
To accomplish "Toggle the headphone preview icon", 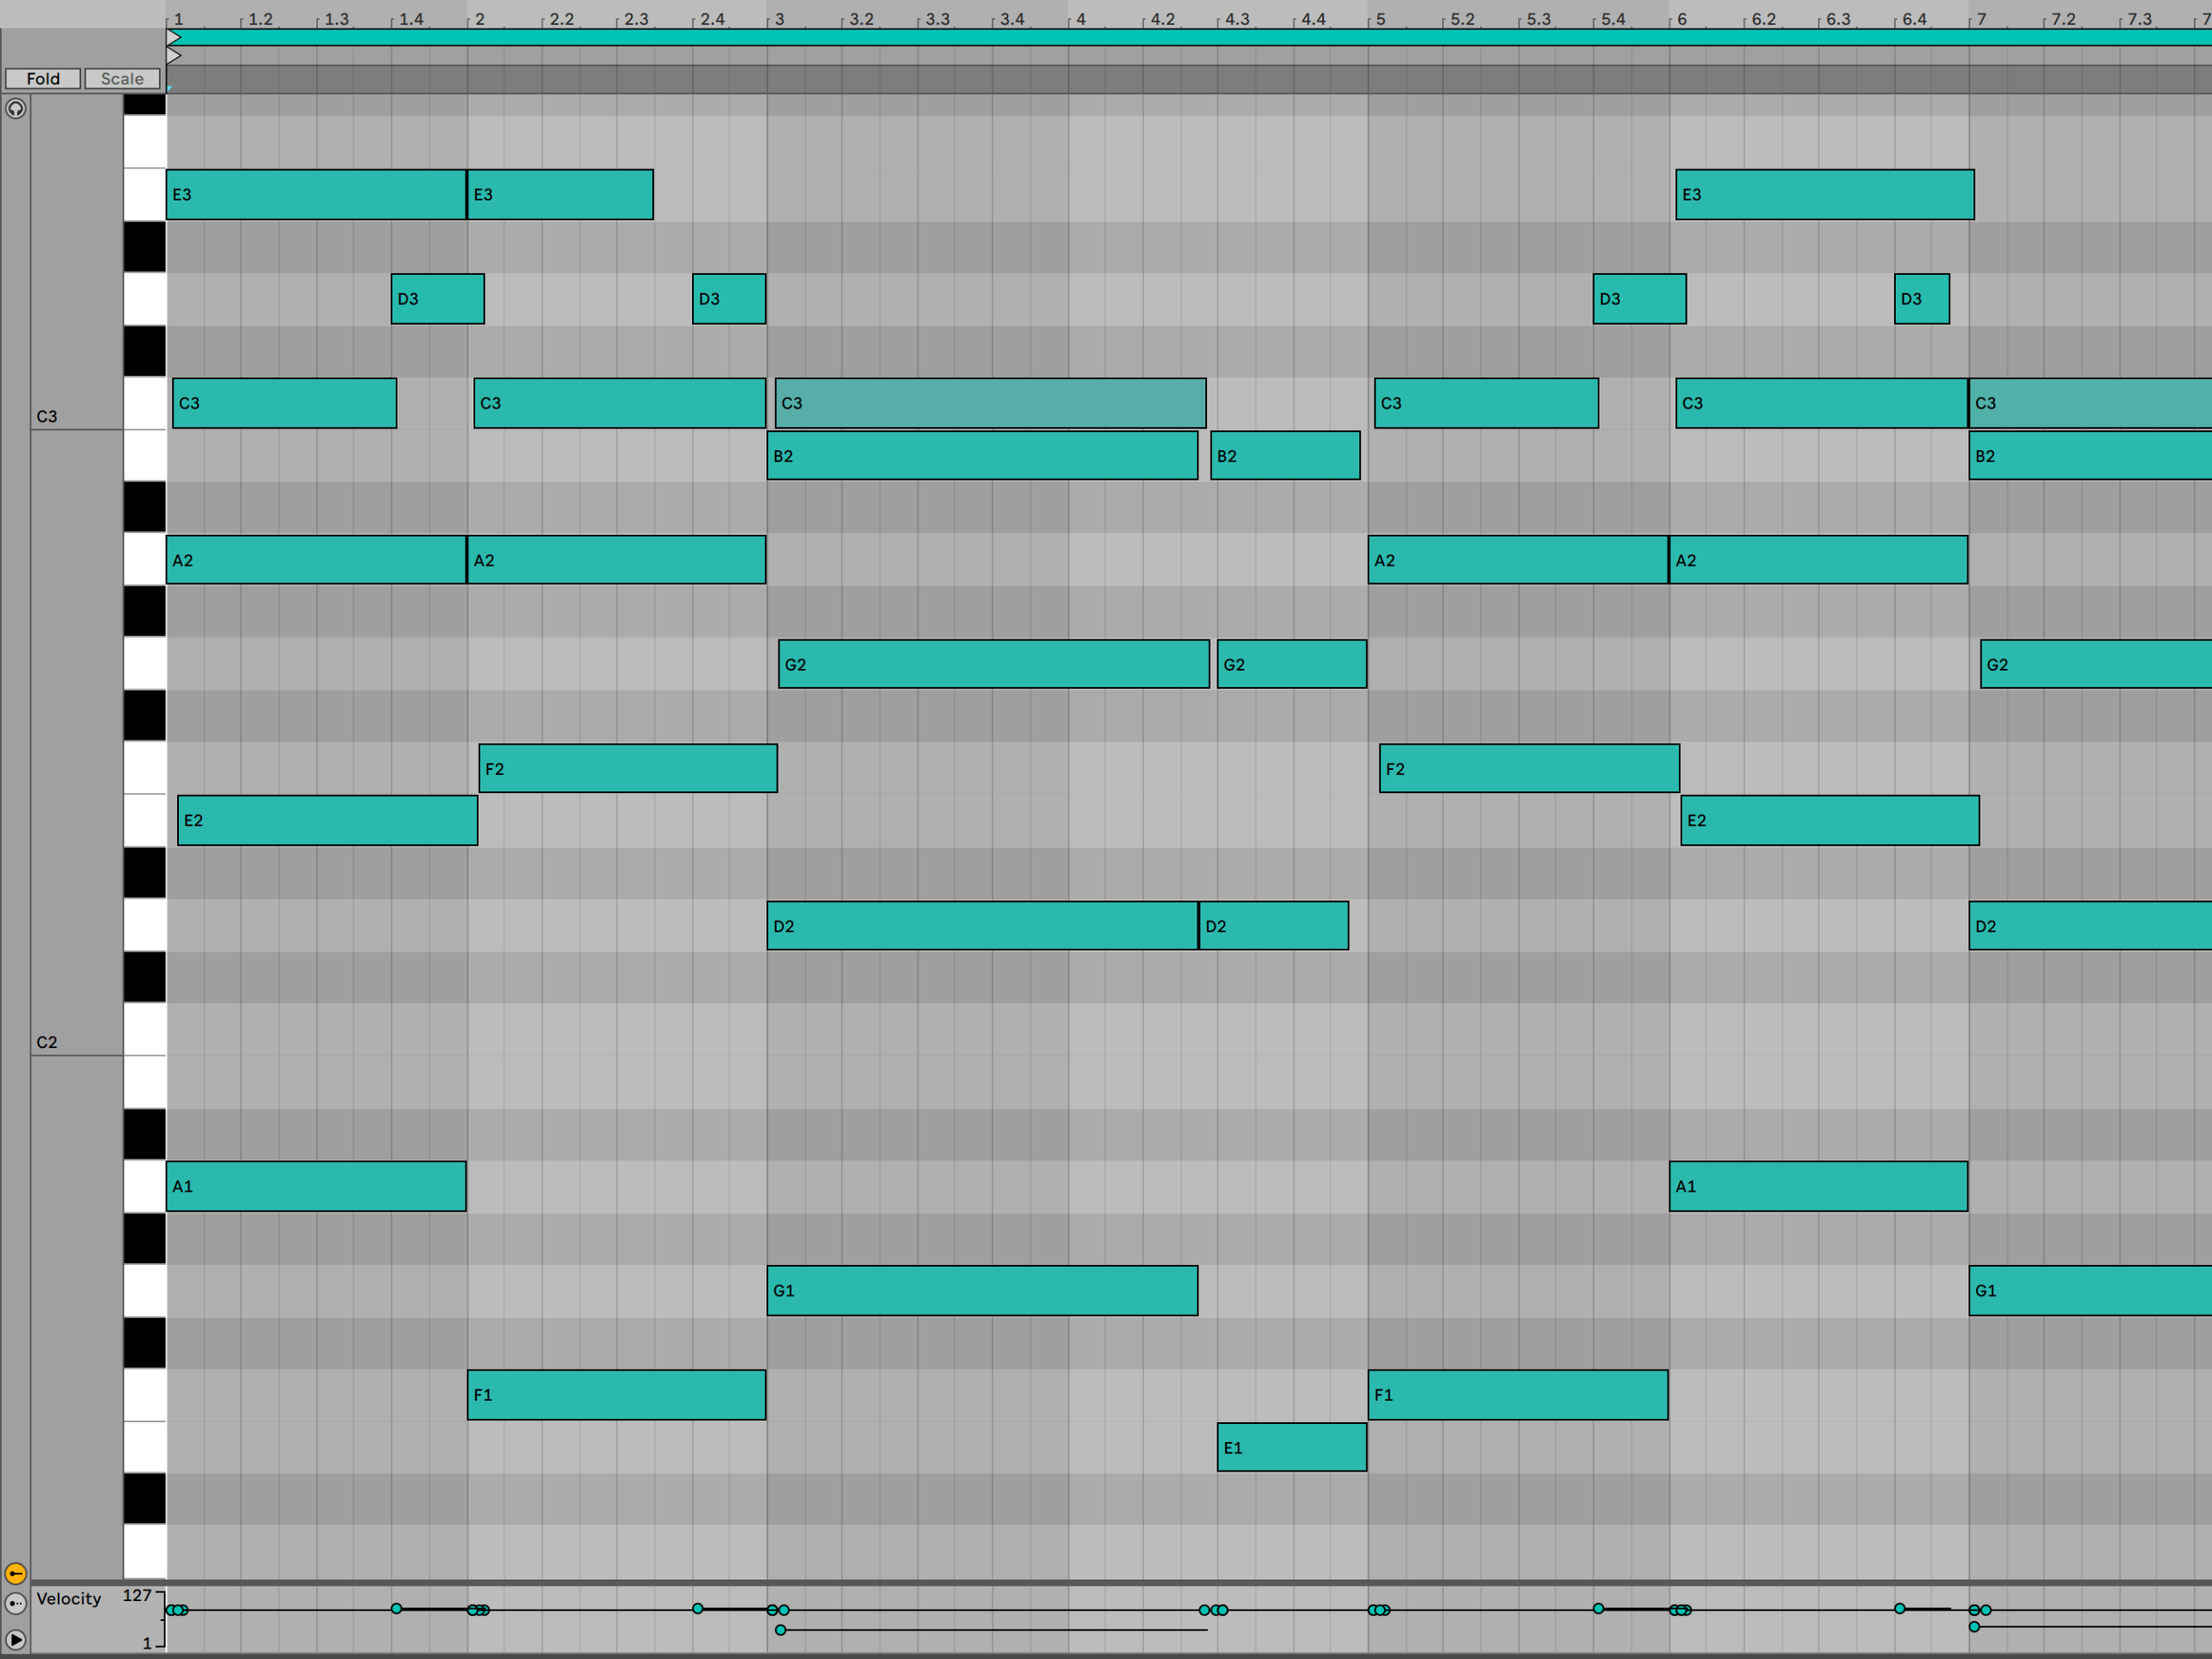I will pyautogui.click(x=15, y=108).
